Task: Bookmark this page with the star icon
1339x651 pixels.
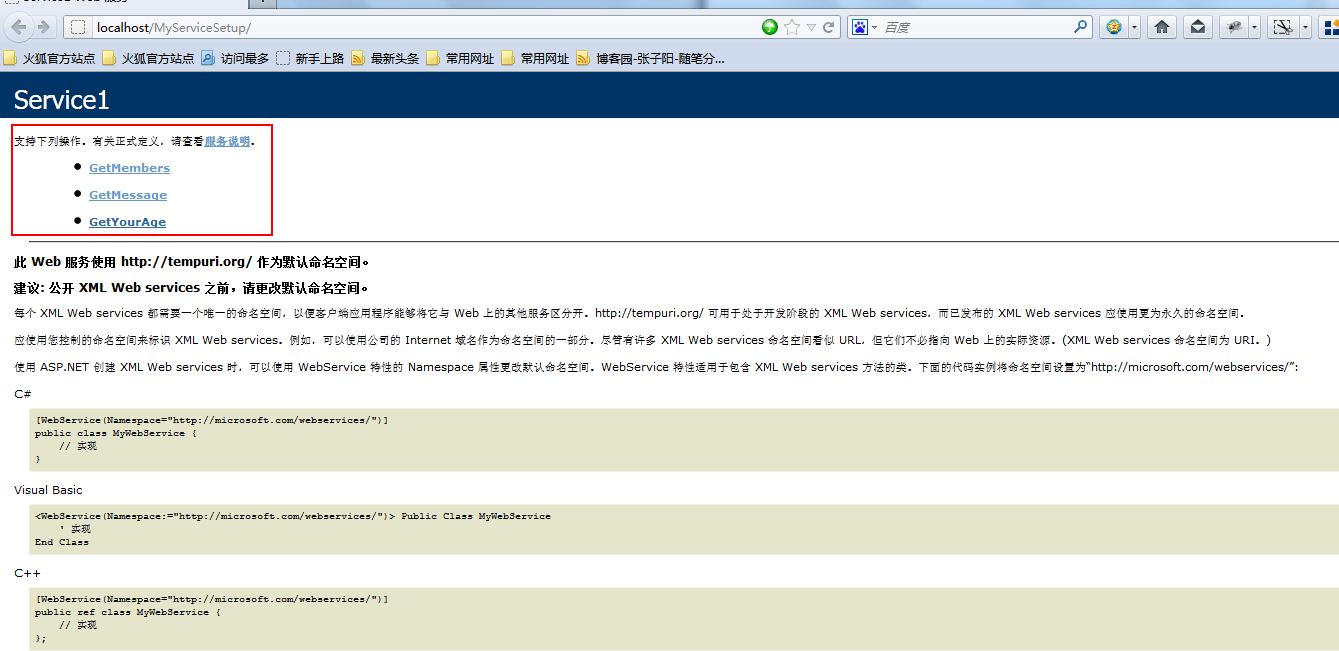Action: [792, 28]
